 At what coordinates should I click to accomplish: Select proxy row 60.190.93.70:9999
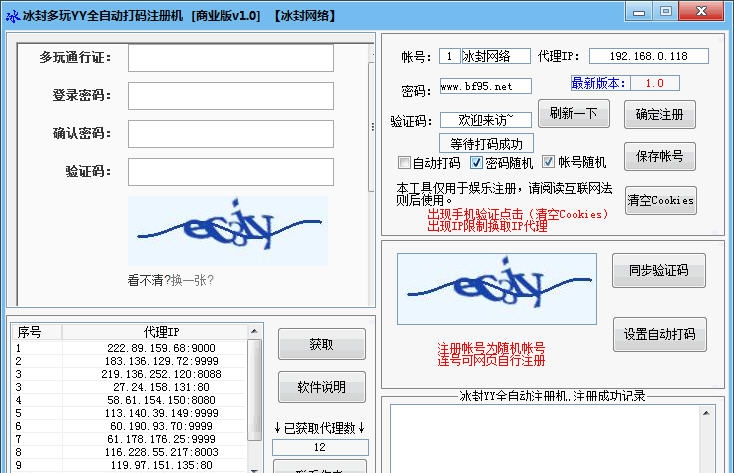[x=130, y=426]
